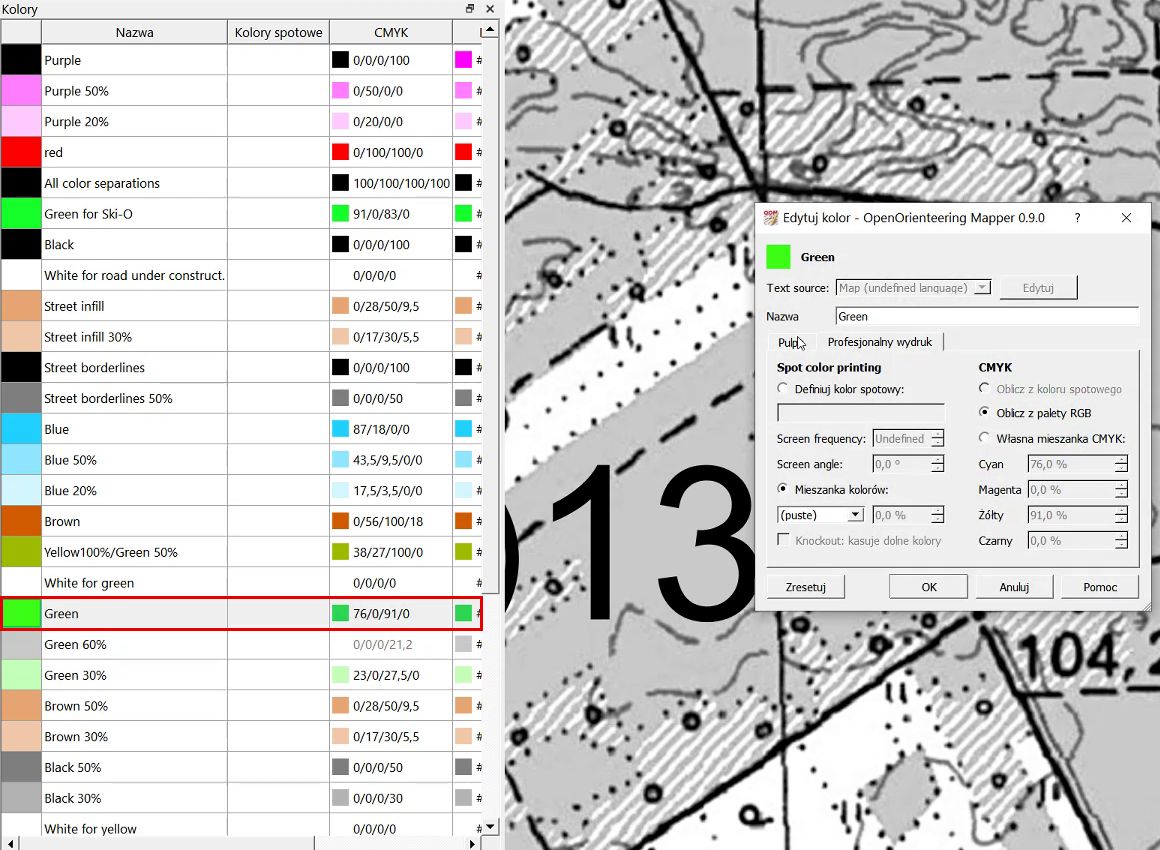Confirm the dialog with OK
The height and width of the screenshot is (850, 1160).
(928, 587)
